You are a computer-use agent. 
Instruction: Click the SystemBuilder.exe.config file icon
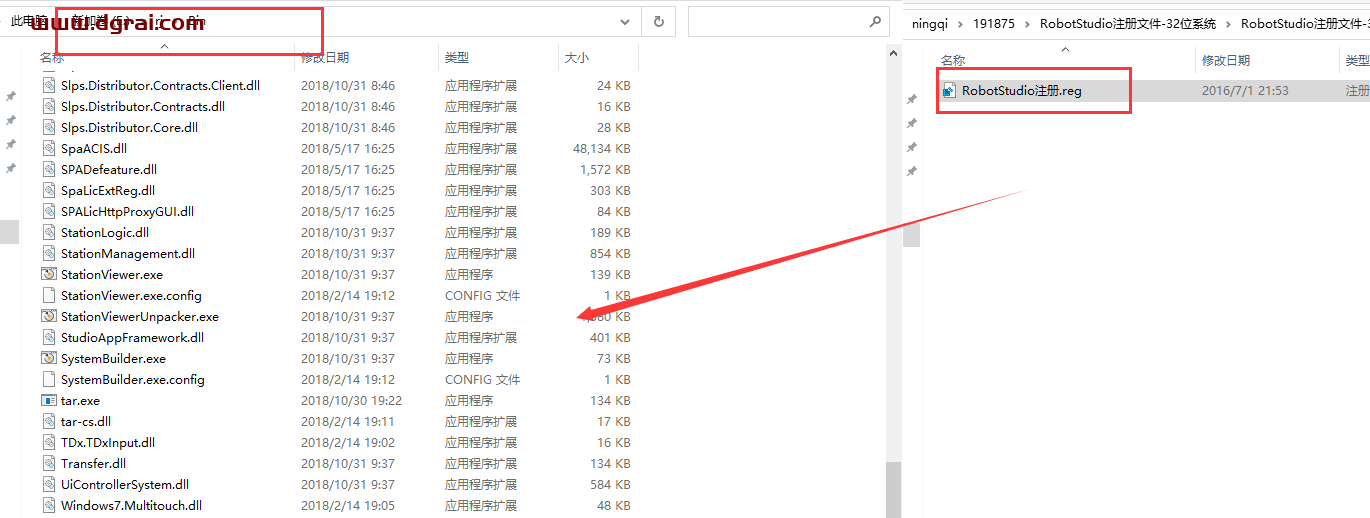[x=49, y=380]
